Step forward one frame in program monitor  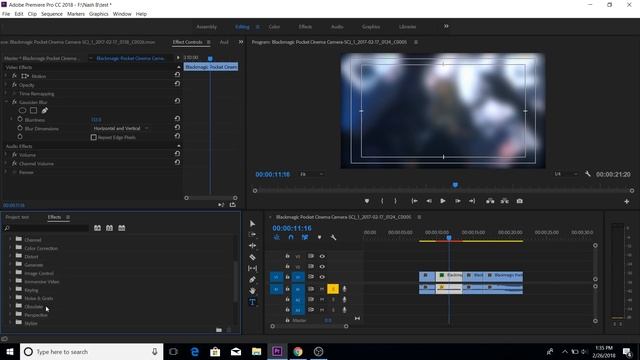pyautogui.click(x=458, y=201)
